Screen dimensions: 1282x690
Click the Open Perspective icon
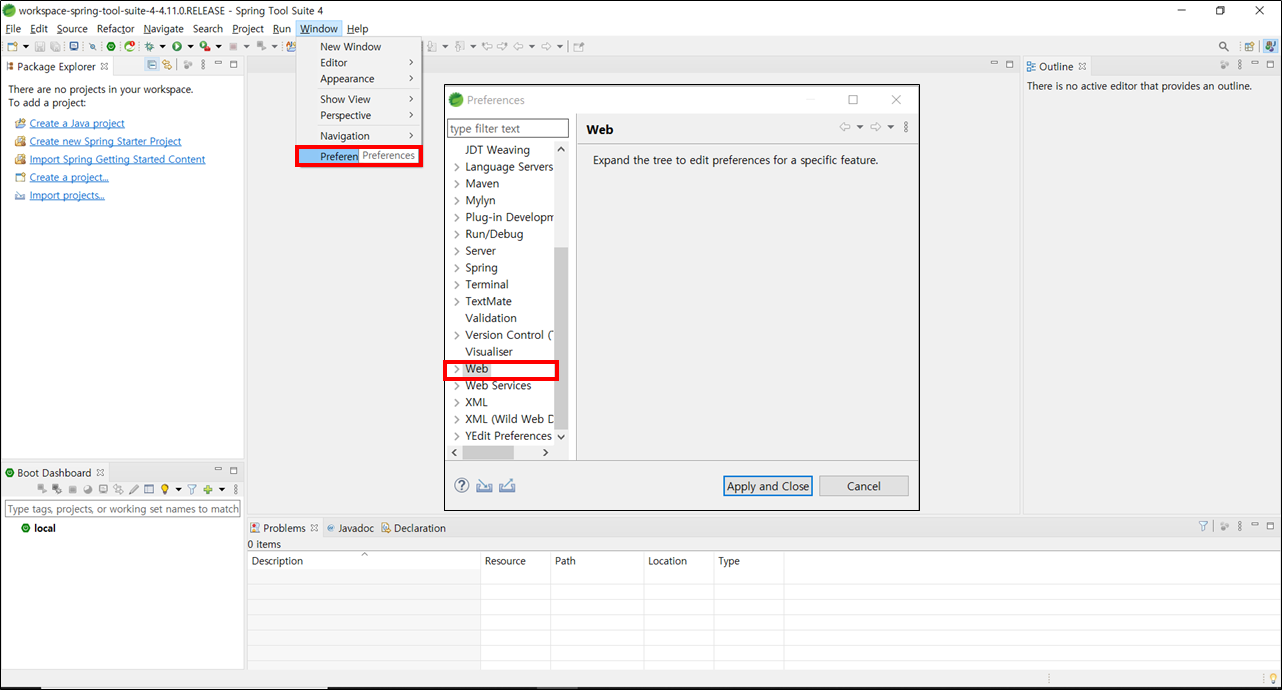coord(1249,46)
